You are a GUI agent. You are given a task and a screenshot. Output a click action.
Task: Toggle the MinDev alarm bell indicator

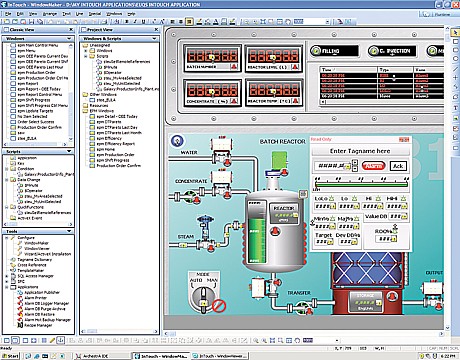(x=332, y=219)
